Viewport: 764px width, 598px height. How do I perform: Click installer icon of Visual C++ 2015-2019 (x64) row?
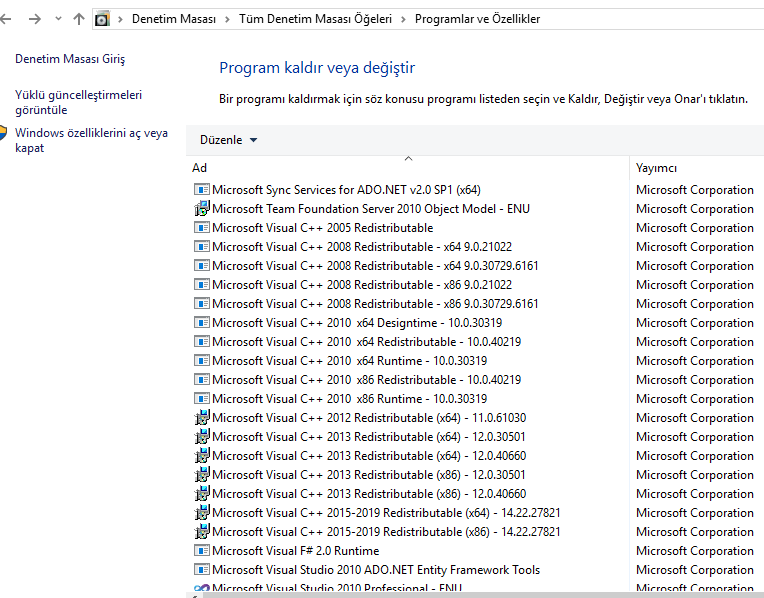coord(202,513)
